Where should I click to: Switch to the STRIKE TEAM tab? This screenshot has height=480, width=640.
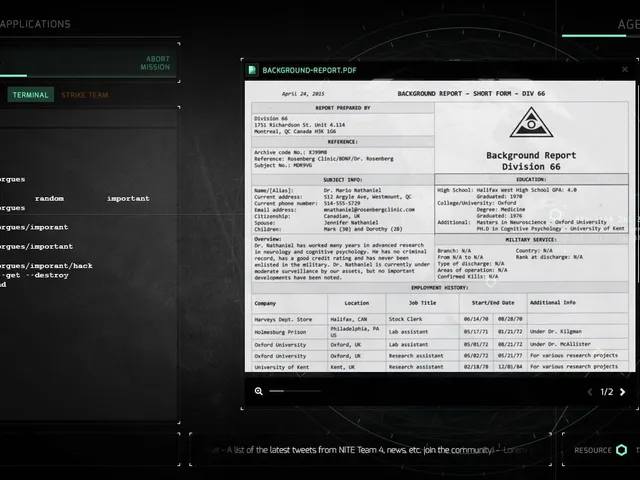84,95
